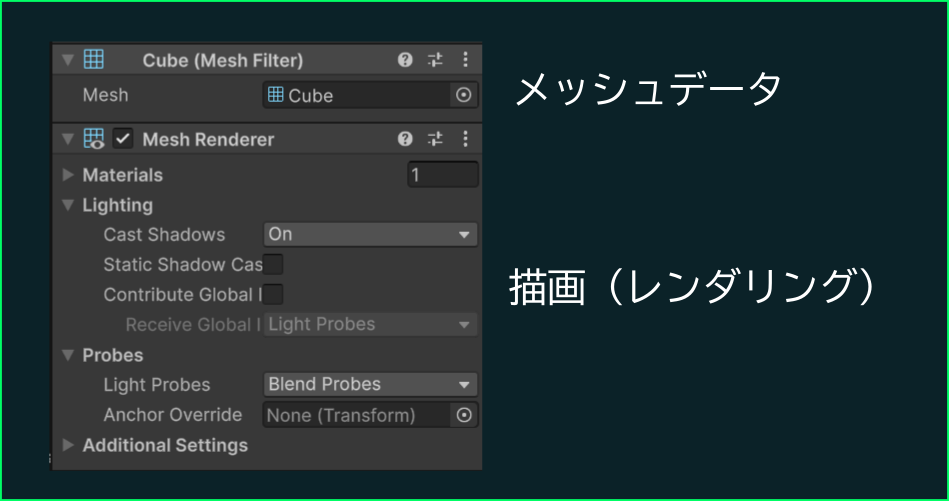Disable the Mesh Renderer enabled checkbox
Screen dimensions: 949x501
pos(123,139)
